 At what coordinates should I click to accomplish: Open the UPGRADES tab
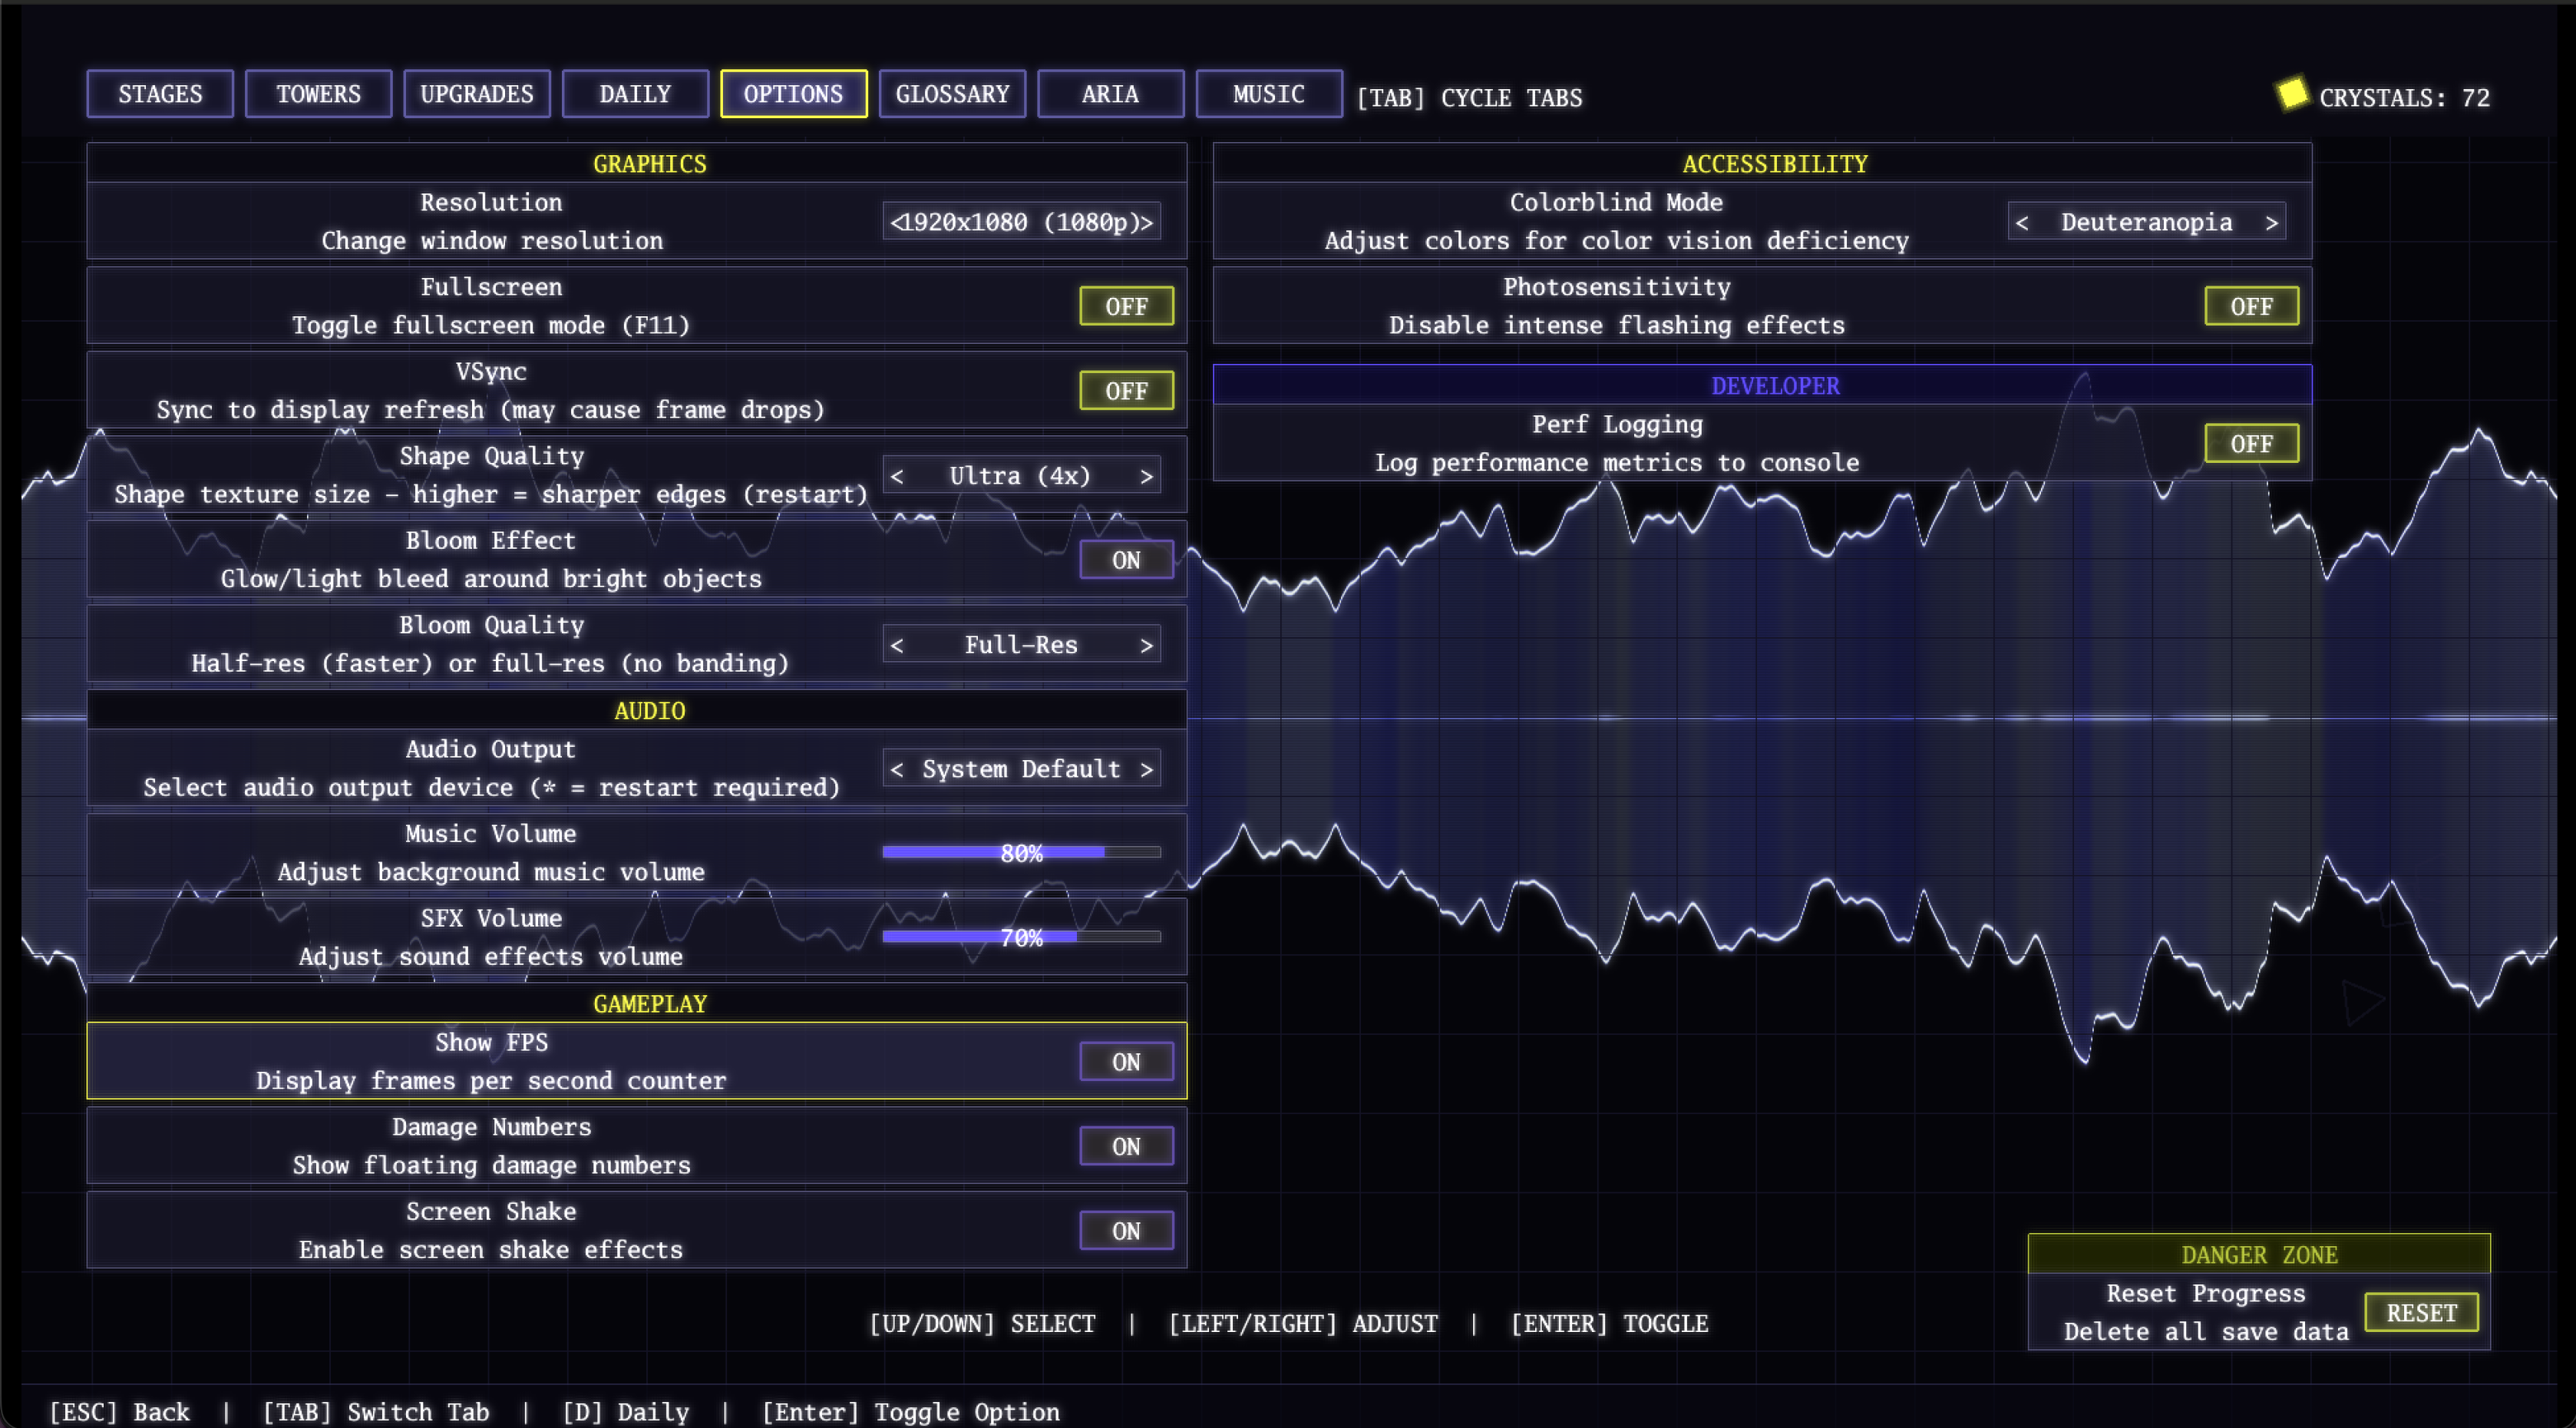pyautogui.click(x=476, y=94)
